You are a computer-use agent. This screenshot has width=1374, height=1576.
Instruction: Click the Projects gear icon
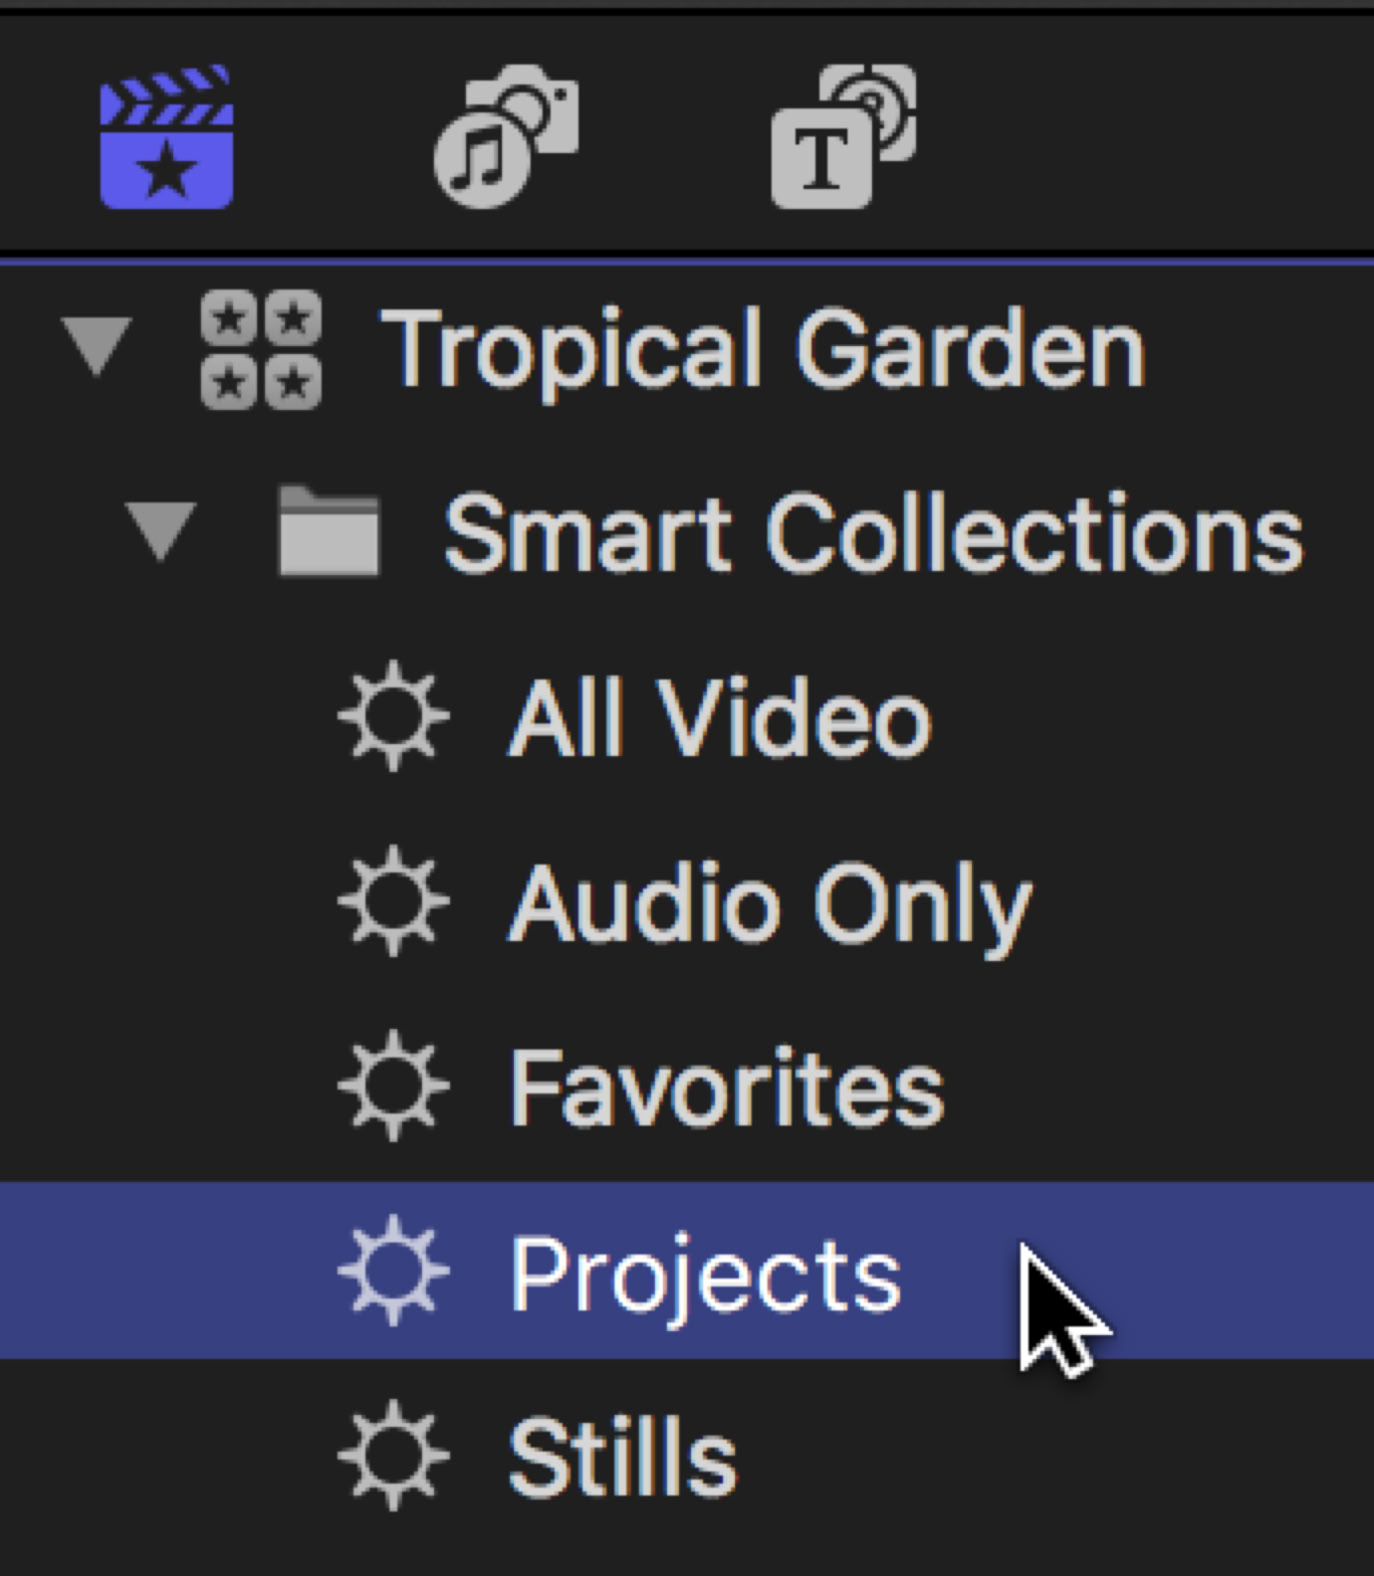pos(393,1271)
